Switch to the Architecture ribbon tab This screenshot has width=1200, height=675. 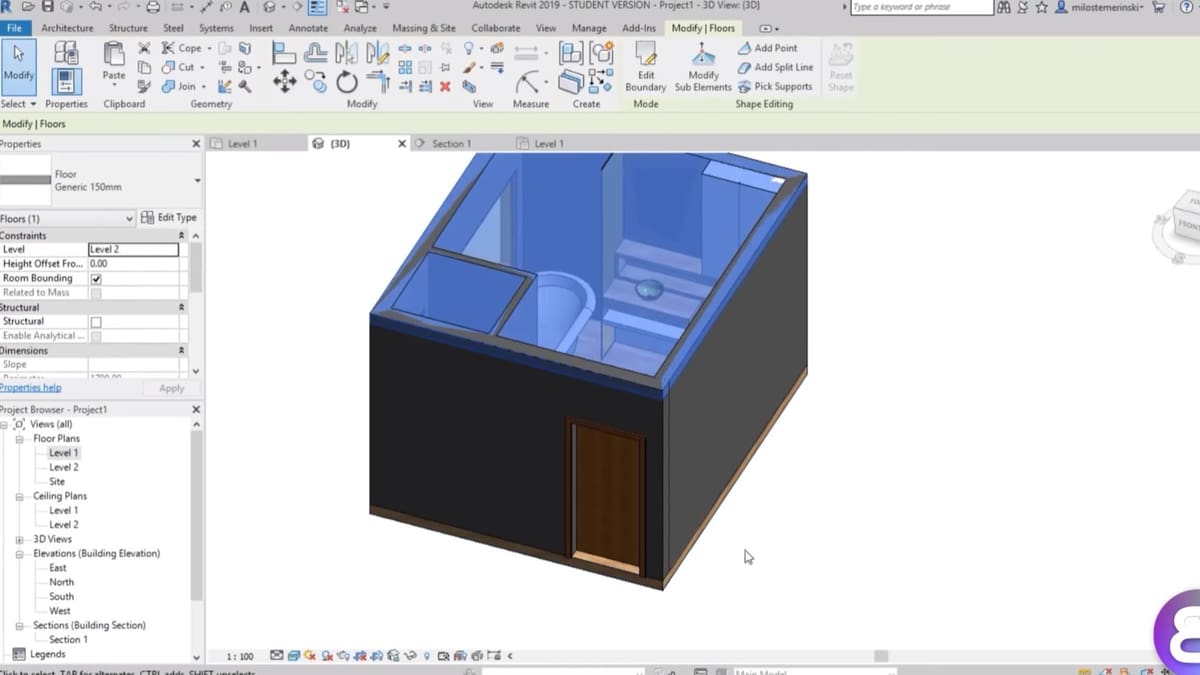[67, 28]
